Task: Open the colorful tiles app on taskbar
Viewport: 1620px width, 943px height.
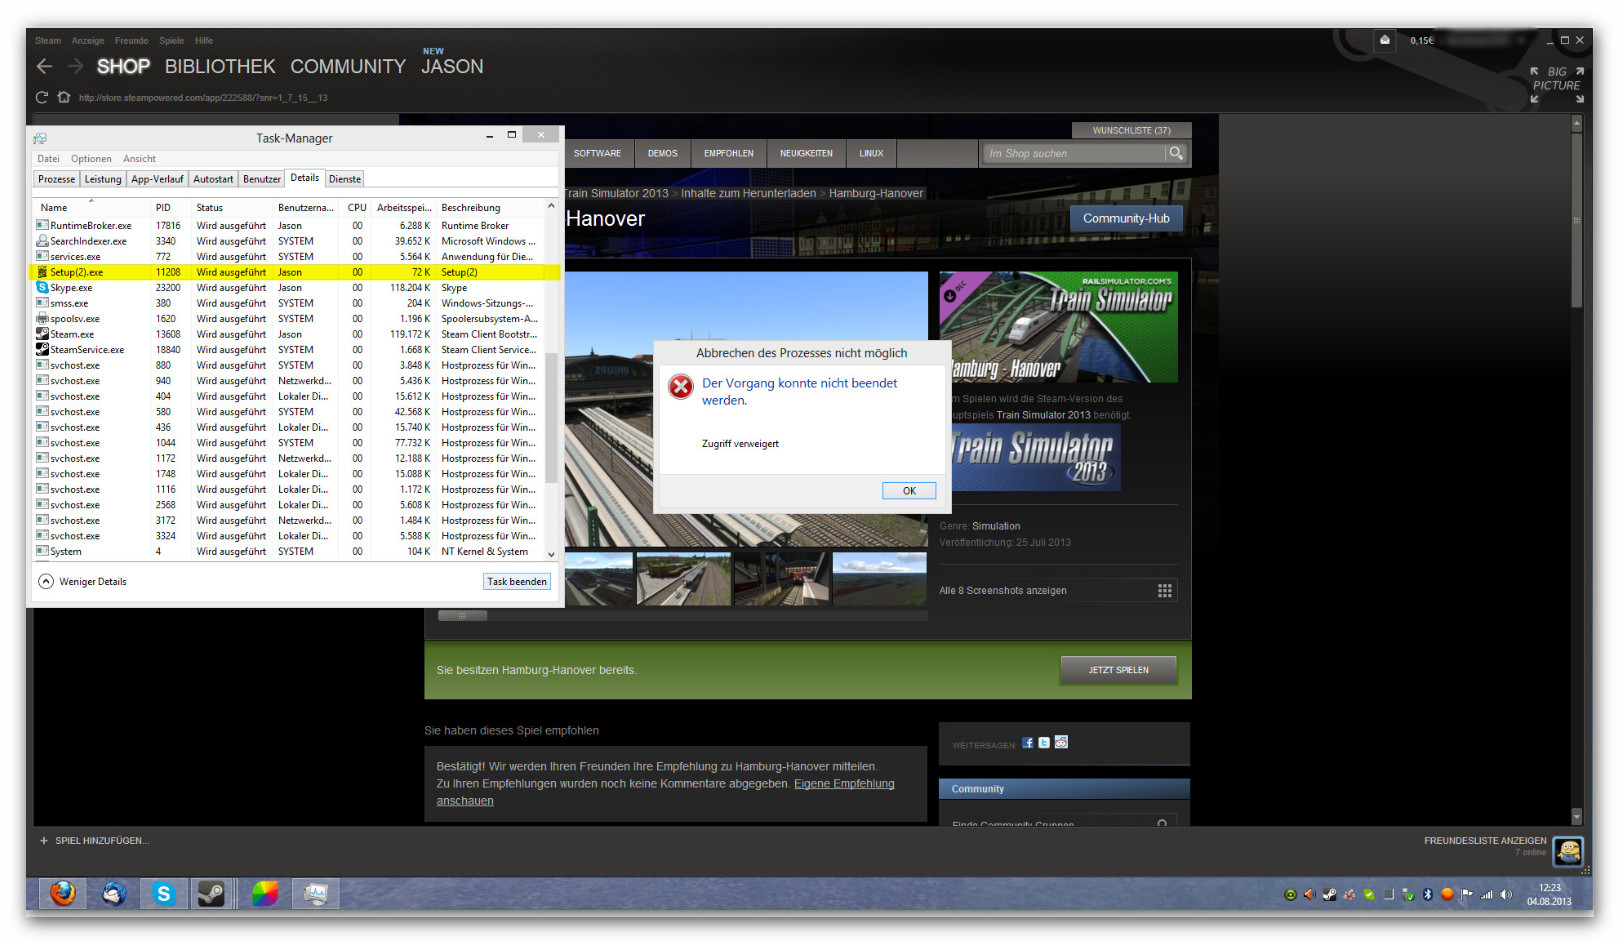Action: [265, 893]
